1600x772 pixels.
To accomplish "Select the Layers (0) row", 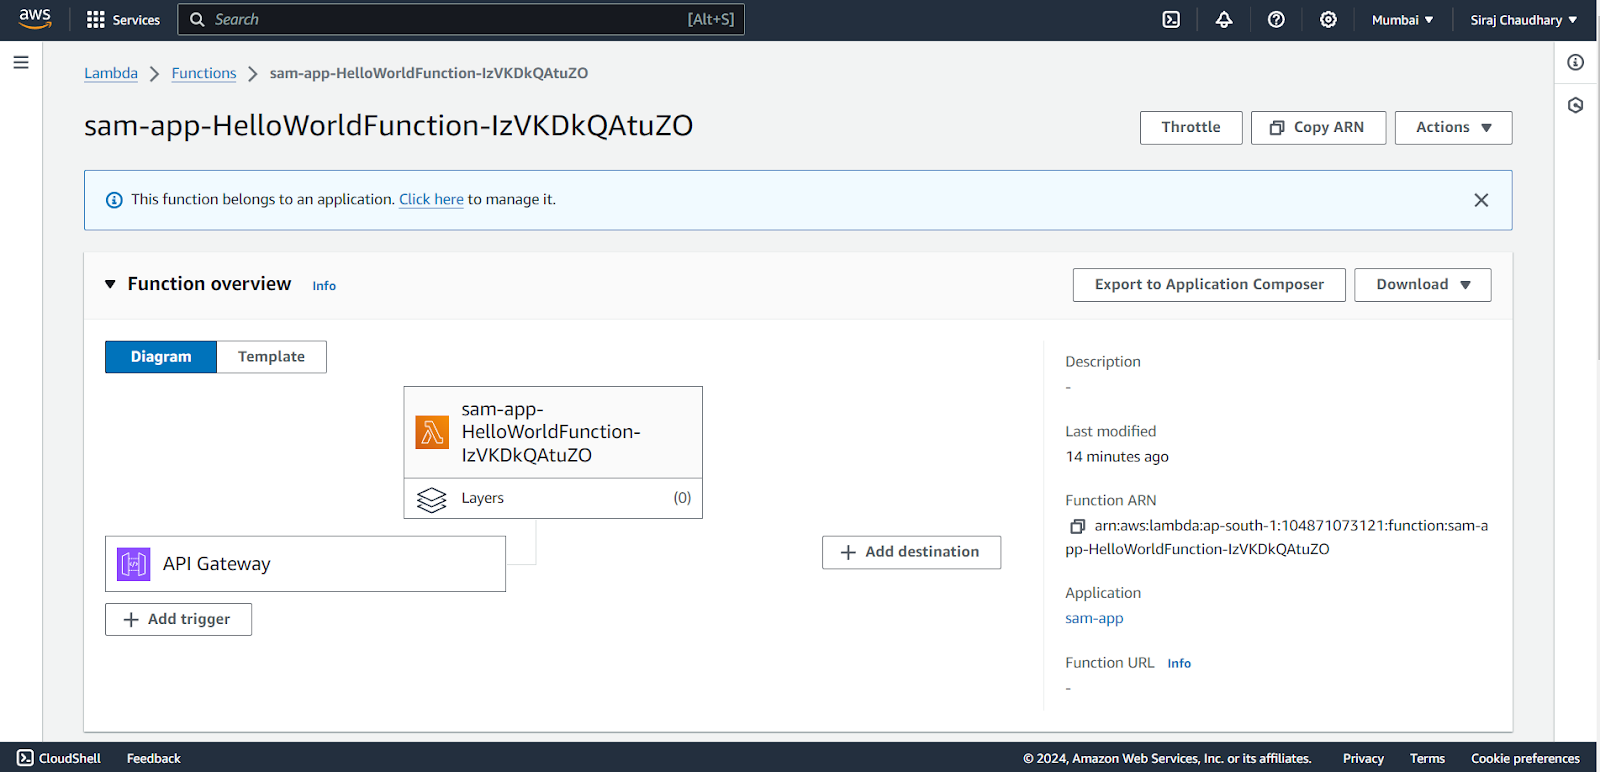I will (553, 498).
